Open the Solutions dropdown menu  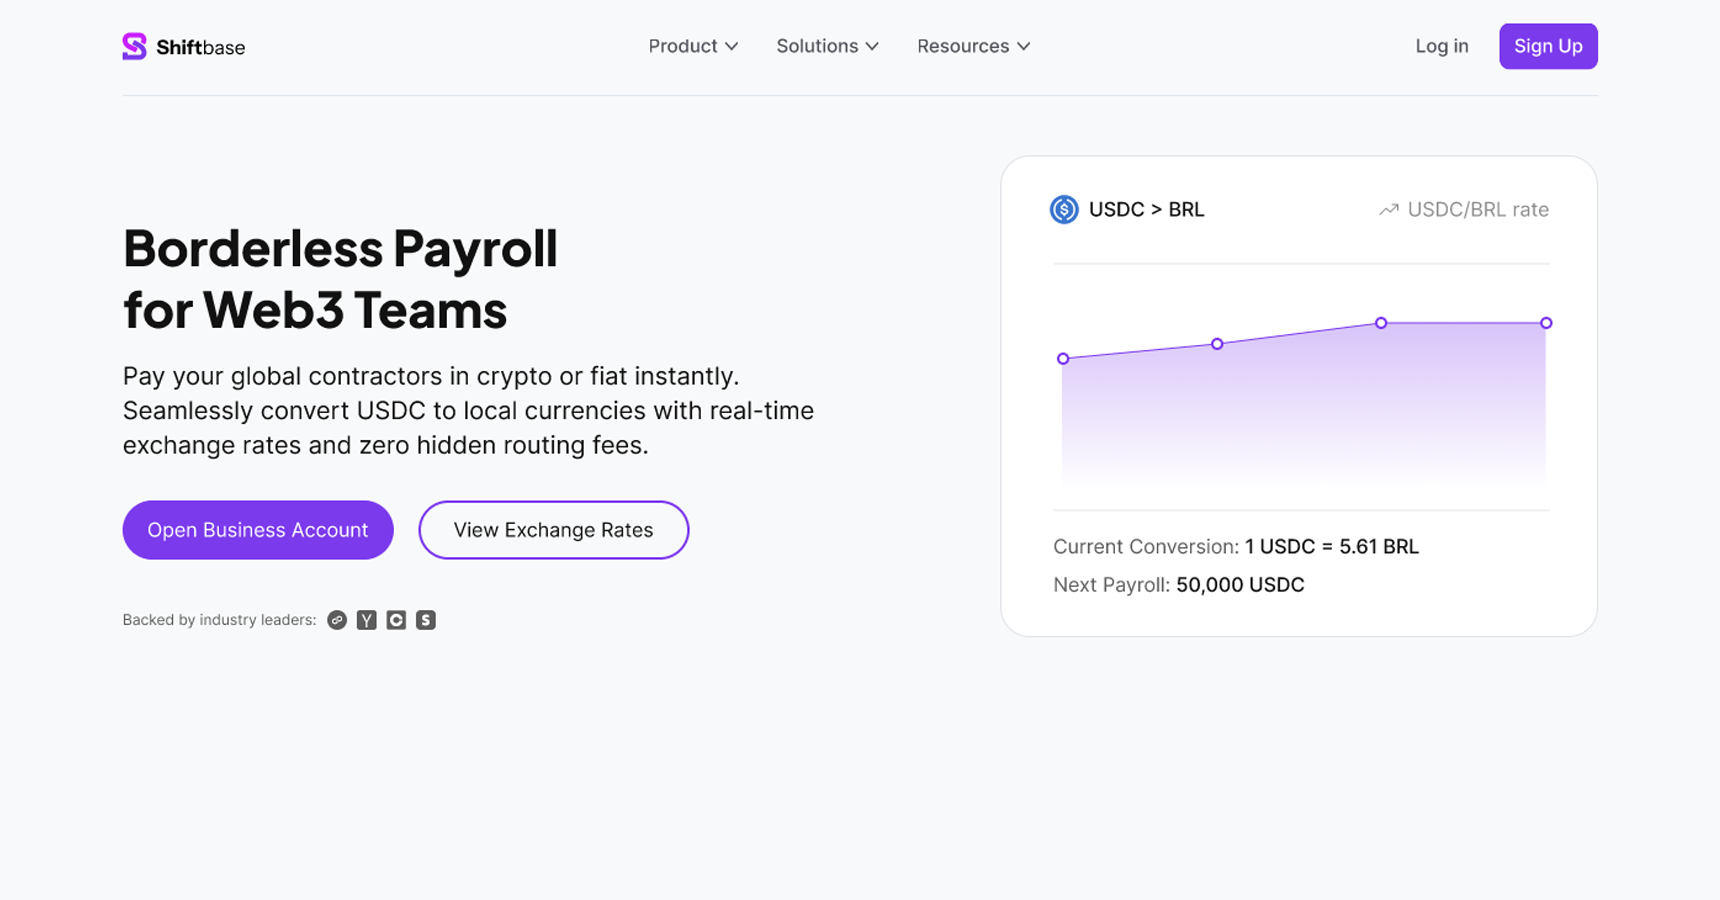[827, 46]
